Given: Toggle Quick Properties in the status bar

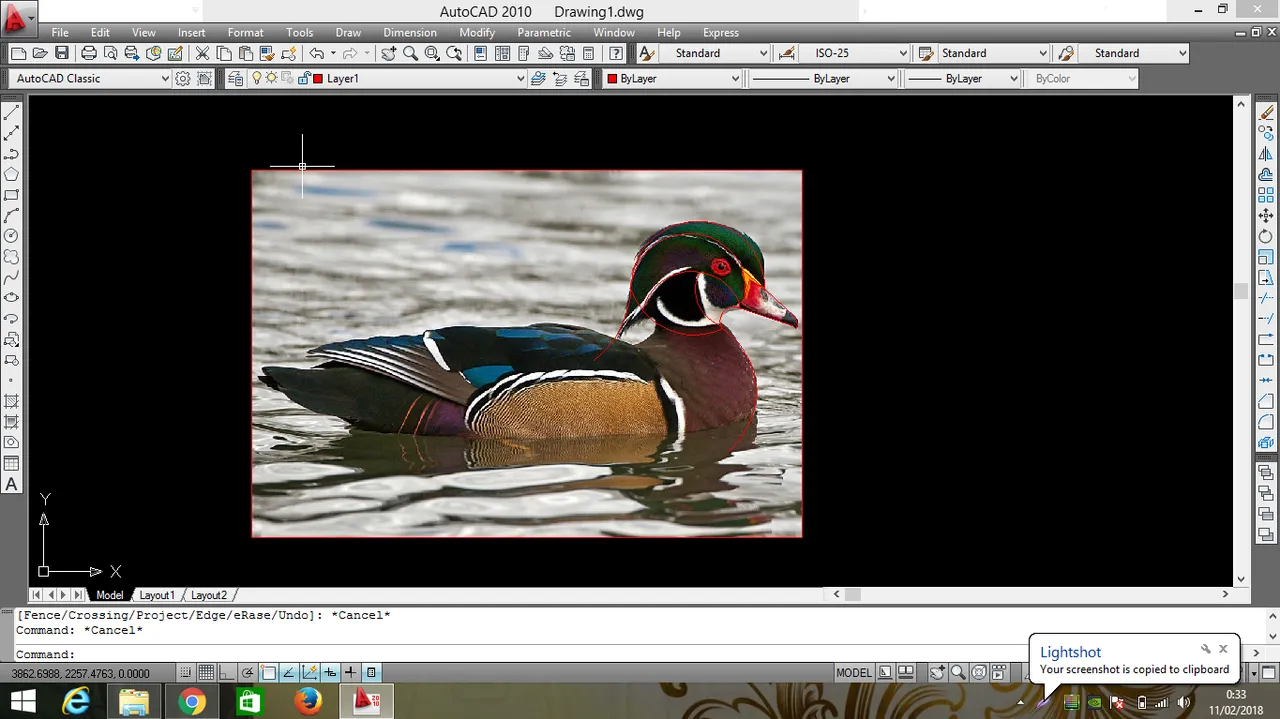Looking at the screenshot, I should tap(371, 673).
